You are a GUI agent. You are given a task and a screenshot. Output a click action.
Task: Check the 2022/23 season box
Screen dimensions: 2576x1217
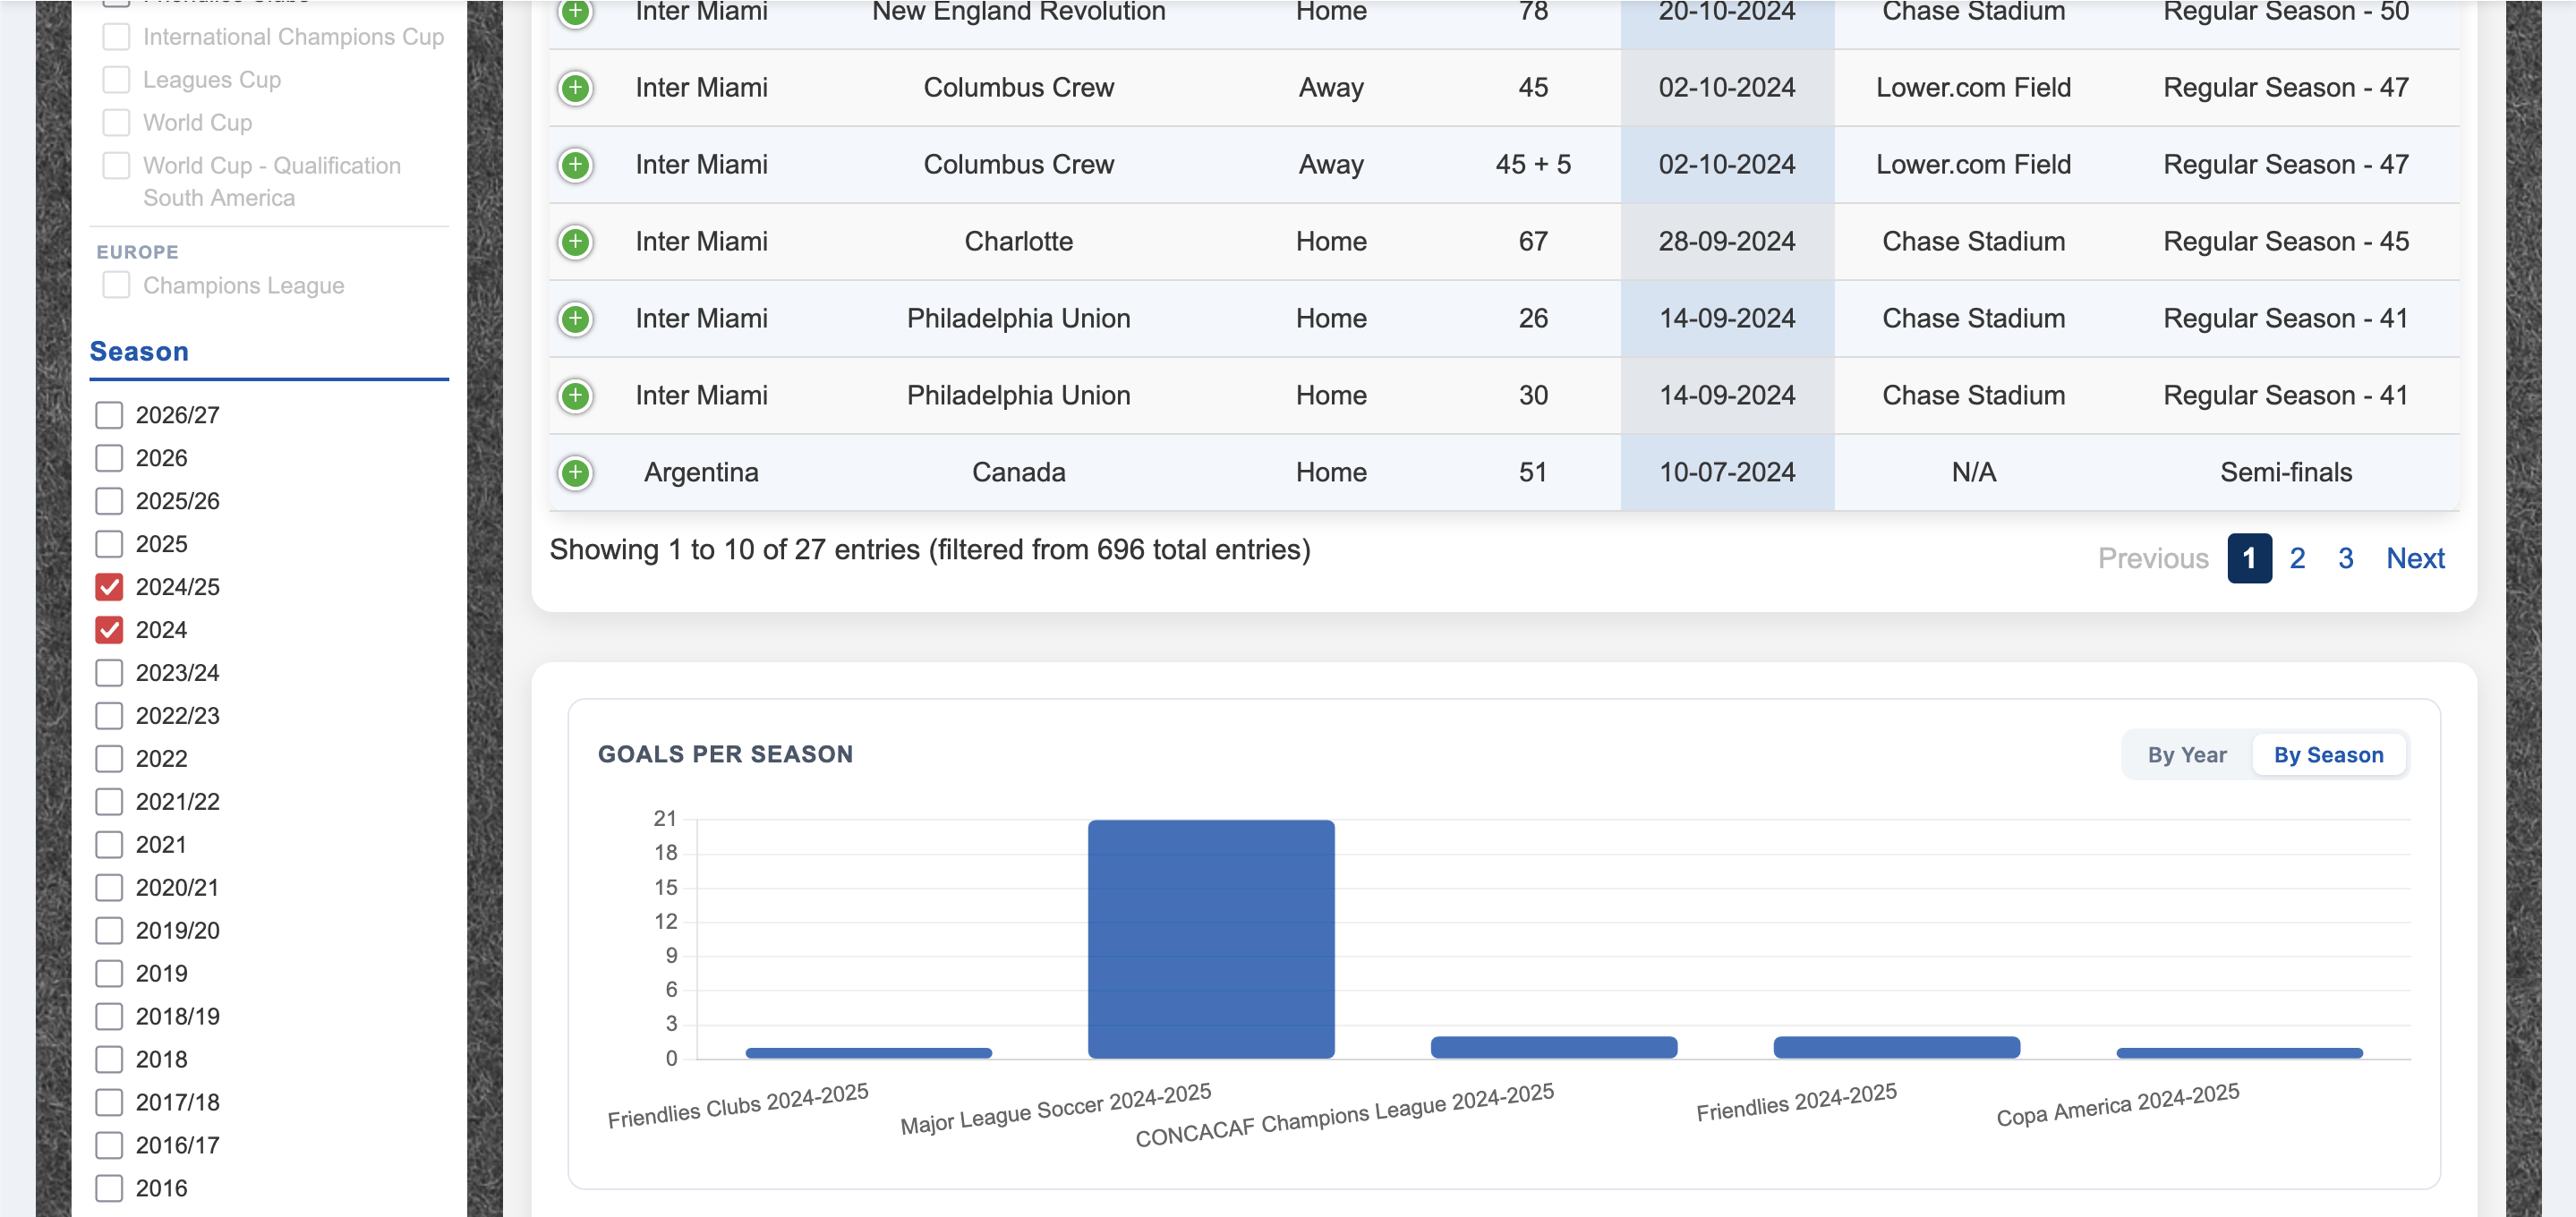(109, 716)
